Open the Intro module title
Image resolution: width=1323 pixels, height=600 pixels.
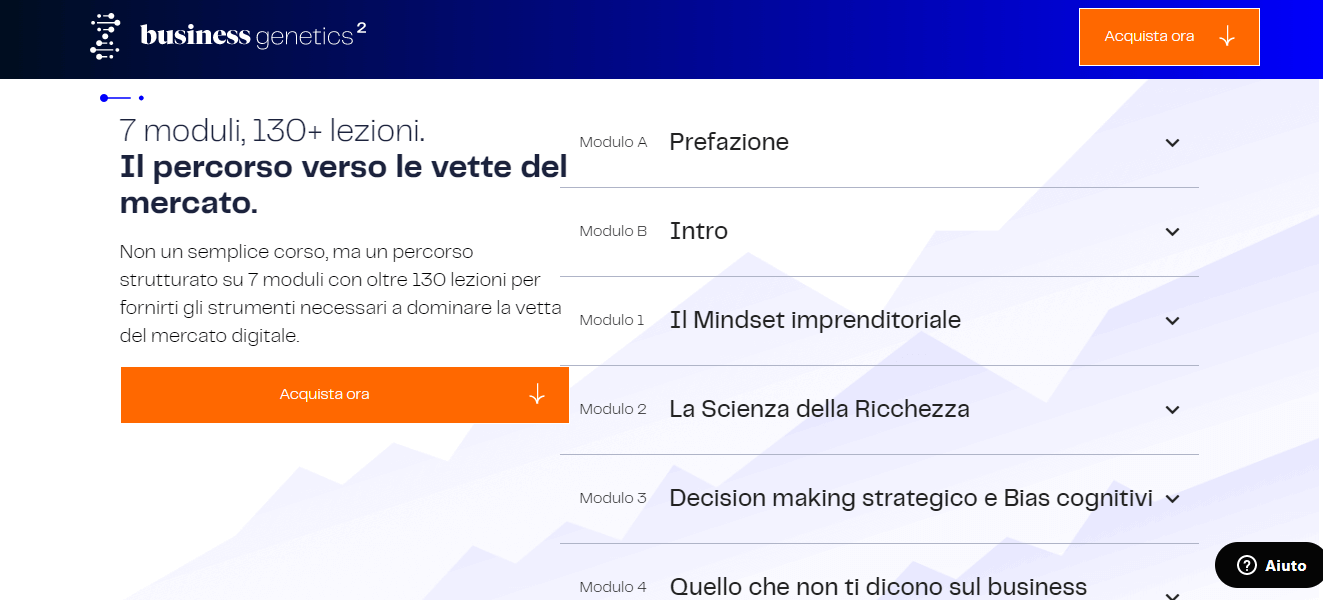pyautogui.click(x=698, y=231)
